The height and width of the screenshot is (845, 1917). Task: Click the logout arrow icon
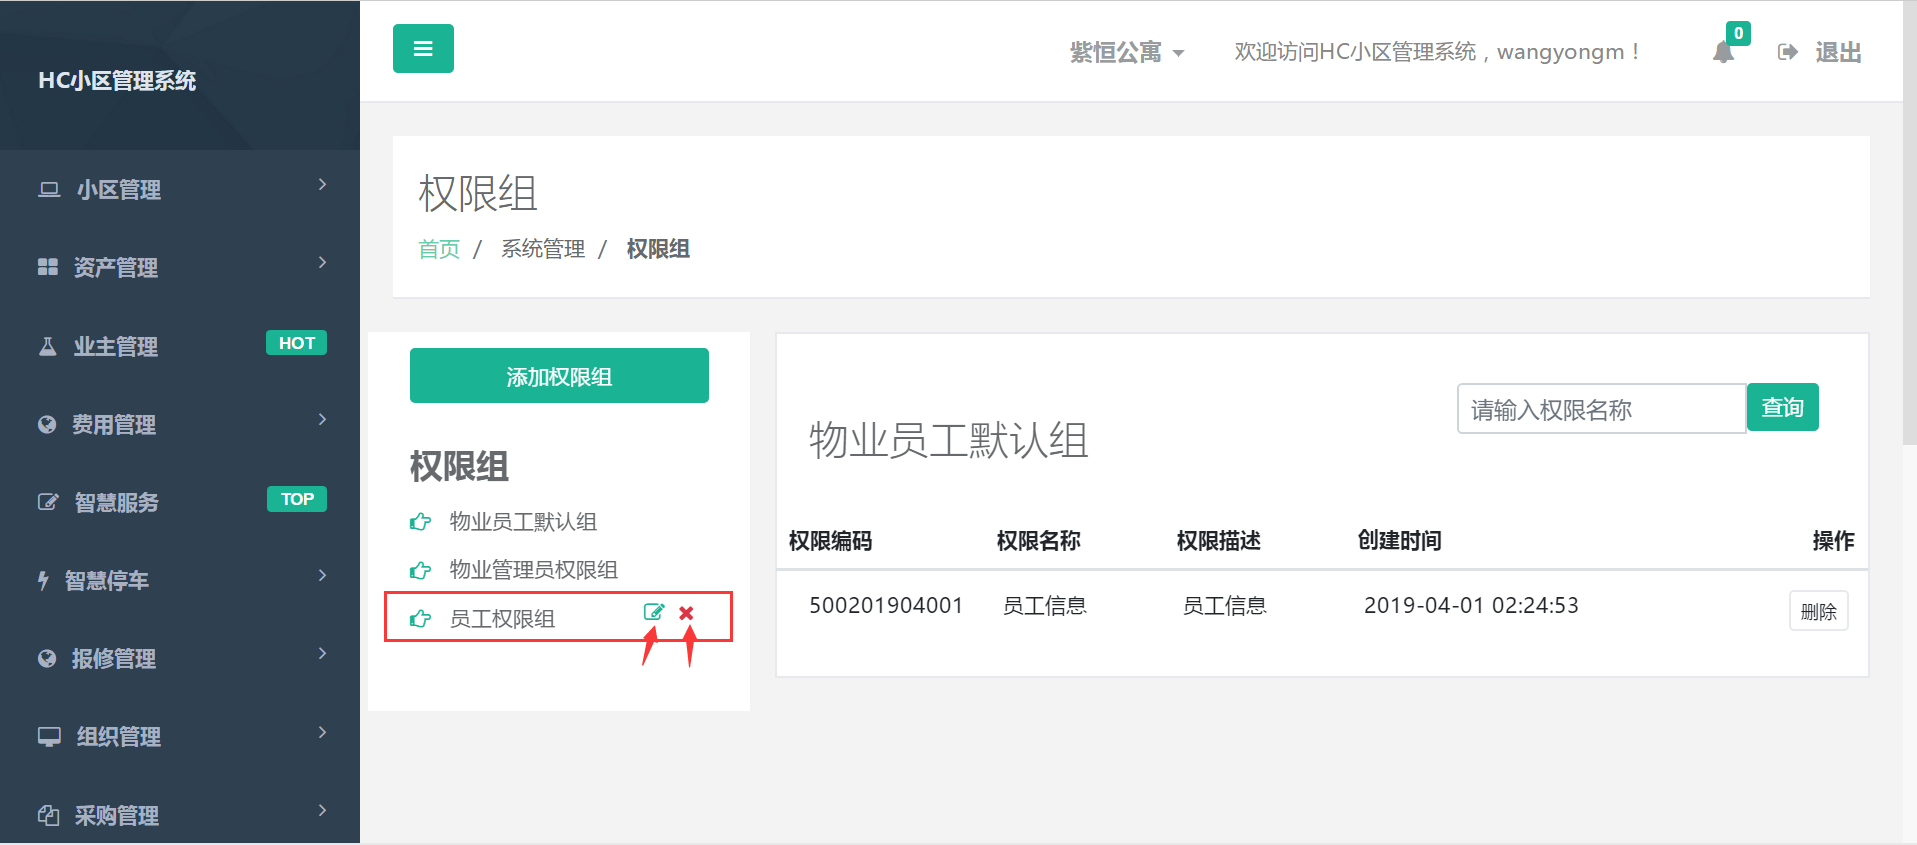(x=1788, y=52)
